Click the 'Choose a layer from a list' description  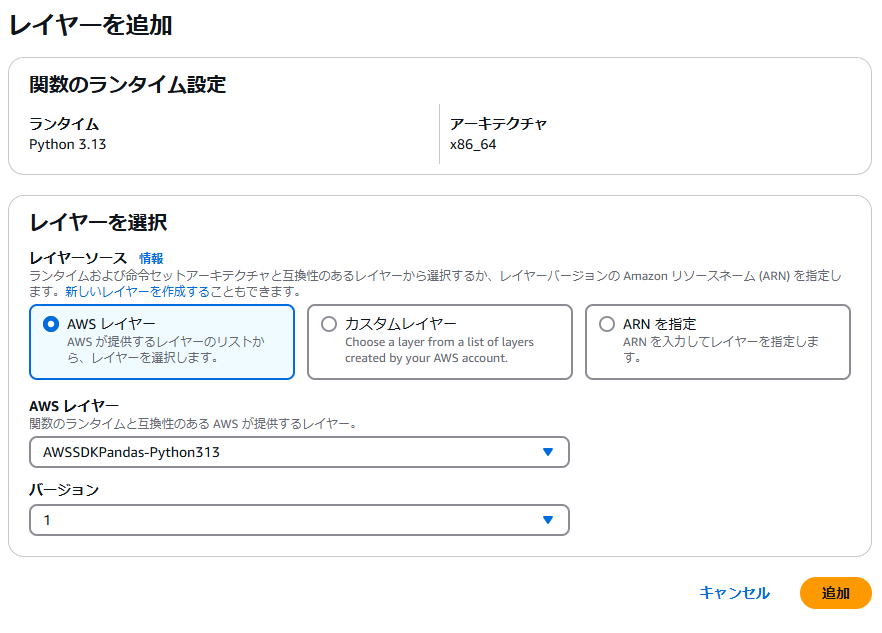pos(439,350)
